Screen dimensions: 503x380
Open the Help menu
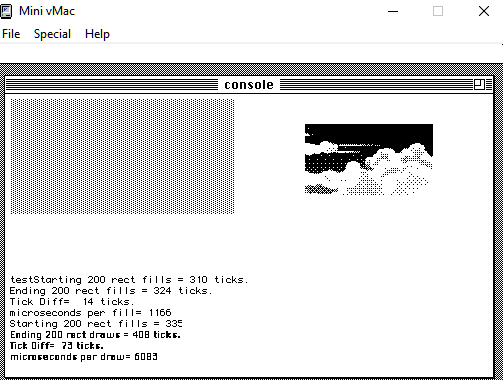click(97, 34)
